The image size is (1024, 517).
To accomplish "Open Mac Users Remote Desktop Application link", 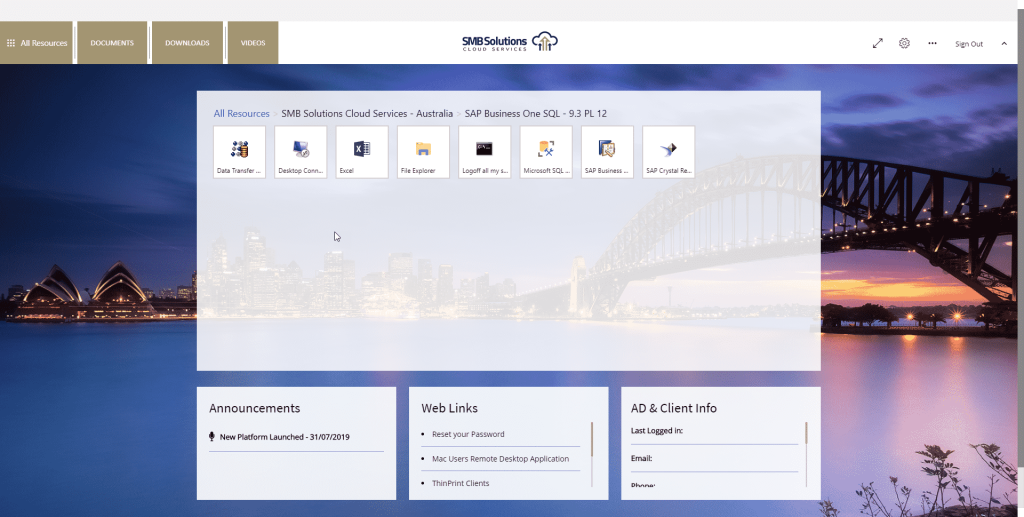I will 500,459.
